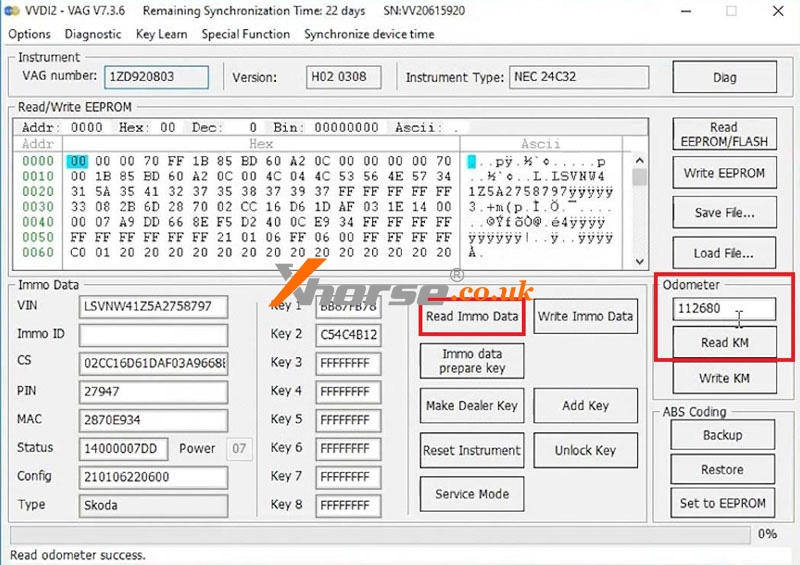Click the ABS Coding Backup button
Viewport: 800px width, 565px height.
tap(722, 435)
